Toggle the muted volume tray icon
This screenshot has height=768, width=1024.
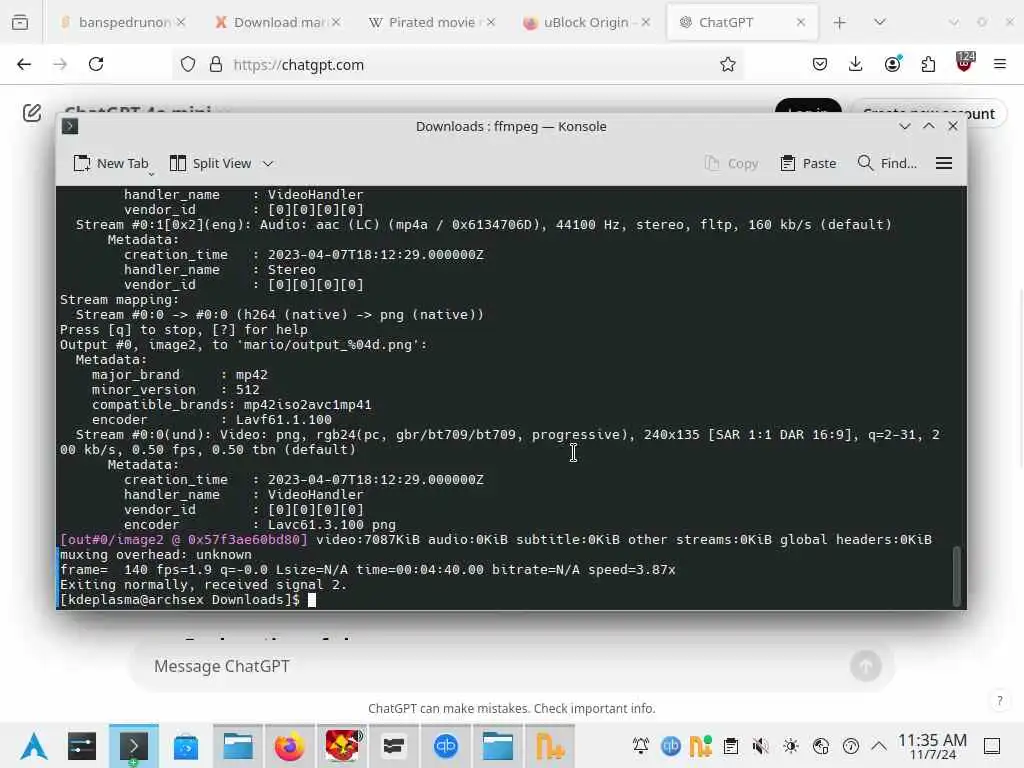click(x=761, y=746)
